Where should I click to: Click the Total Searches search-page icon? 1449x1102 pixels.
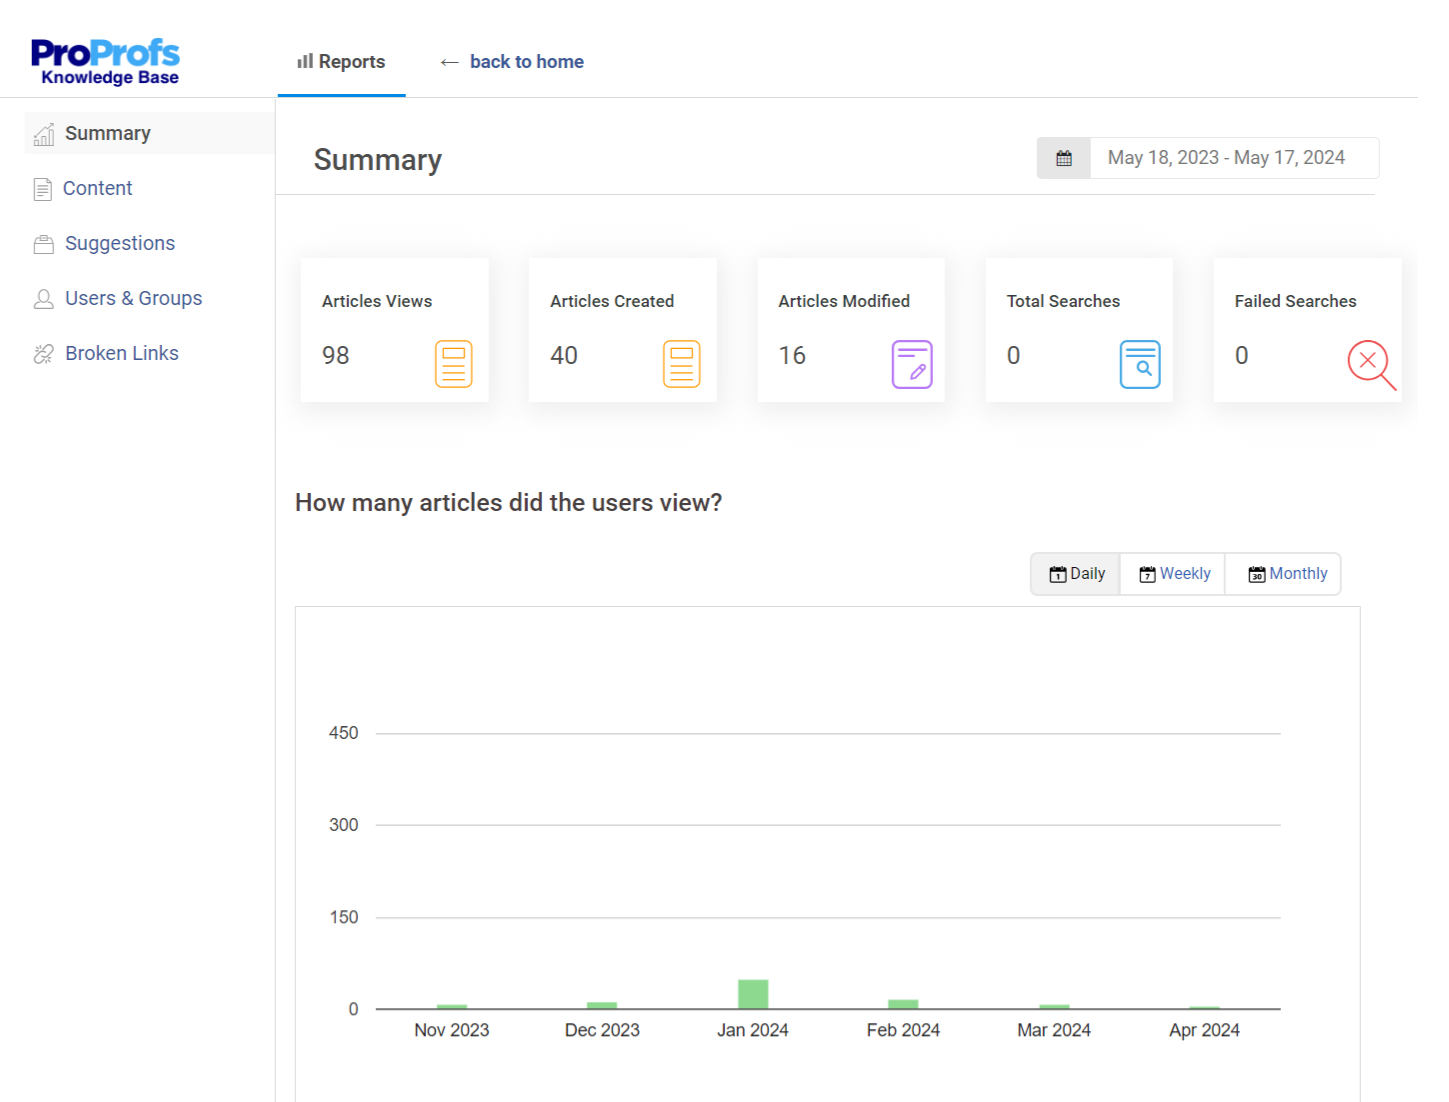pos(1140,364)
